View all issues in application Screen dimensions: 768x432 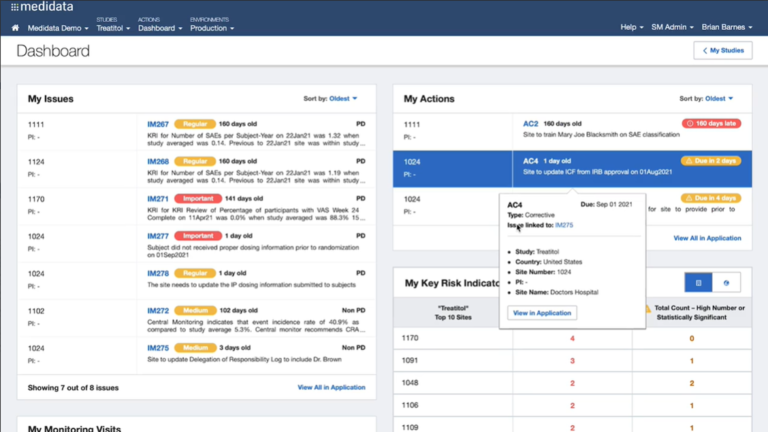coord(331,387)
